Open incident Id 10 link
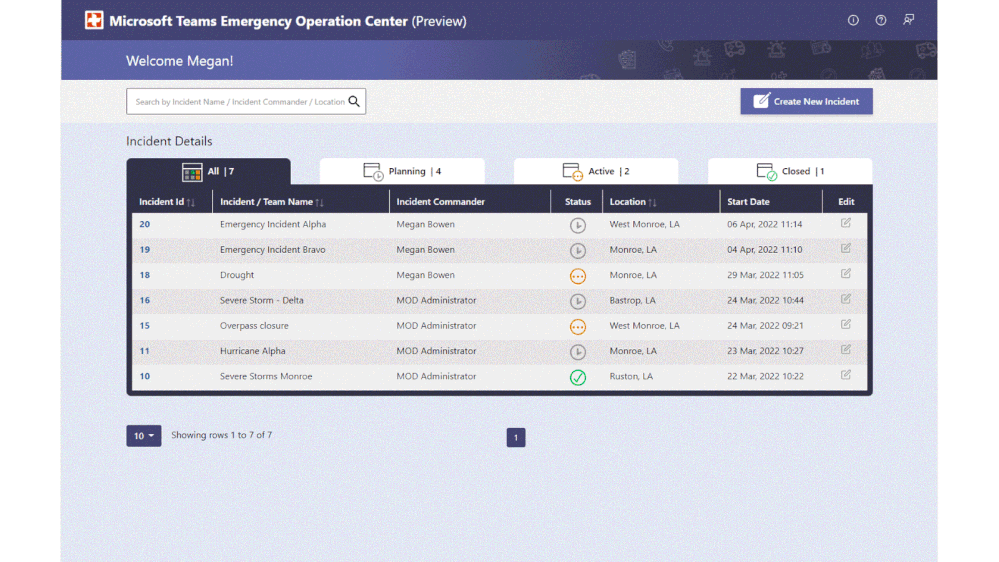Screen dimensions: 999x562 145,377
